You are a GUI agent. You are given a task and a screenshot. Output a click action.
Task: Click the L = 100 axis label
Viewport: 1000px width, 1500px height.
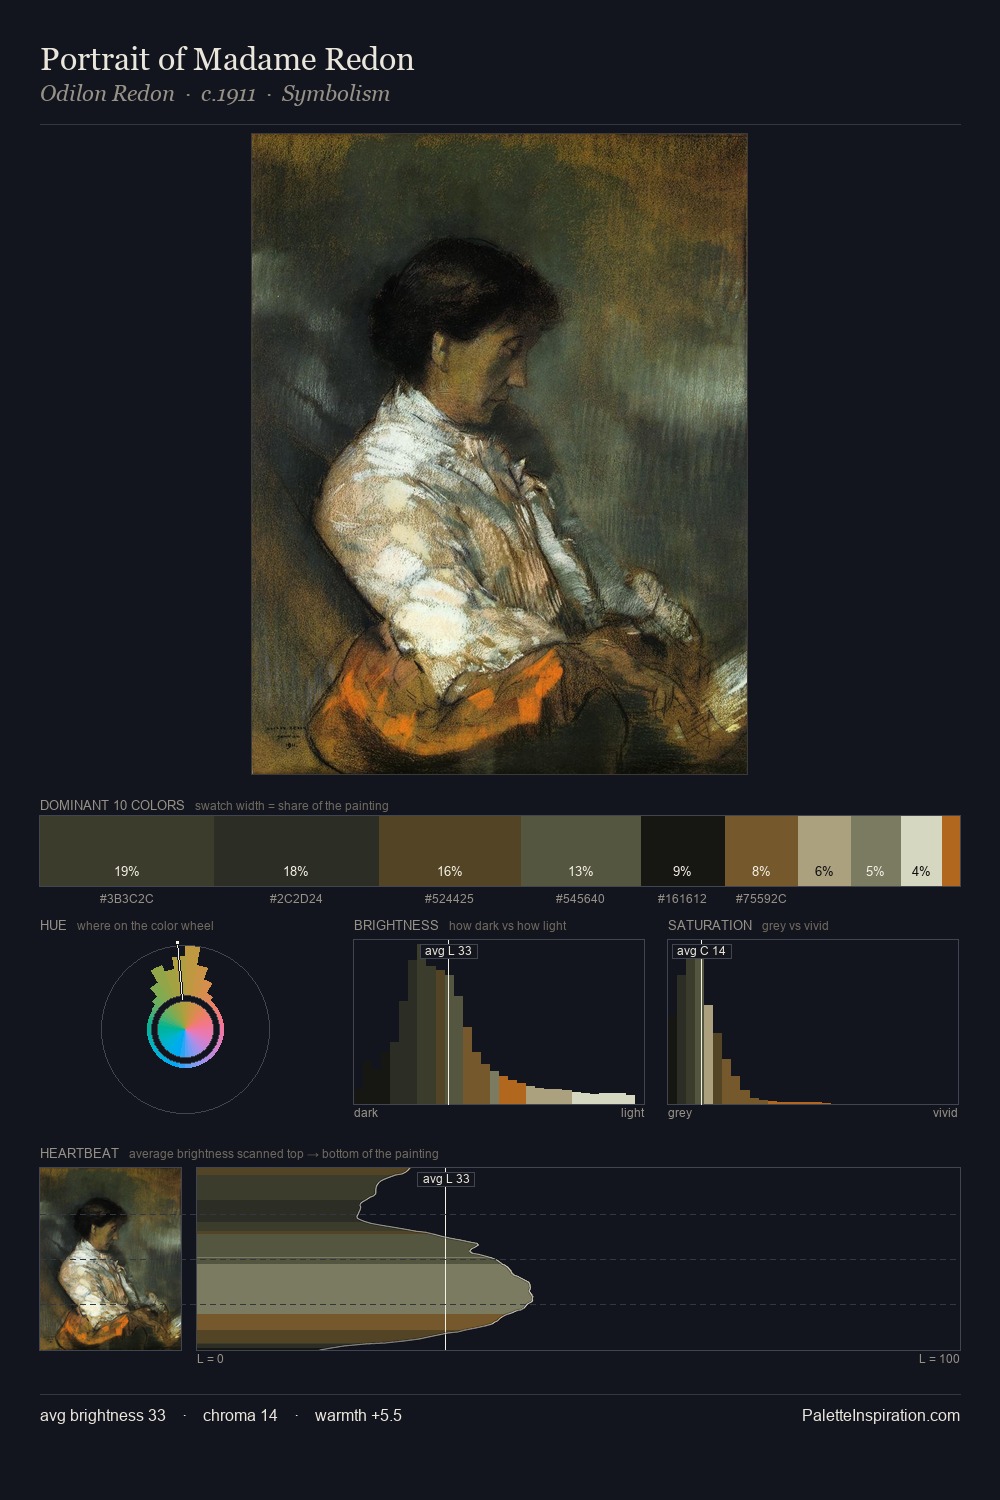(939, 1358)
